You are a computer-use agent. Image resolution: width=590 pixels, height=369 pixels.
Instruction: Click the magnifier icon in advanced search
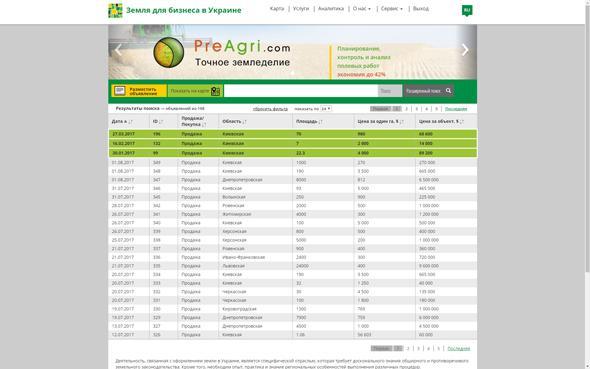[x=448, y=91]
